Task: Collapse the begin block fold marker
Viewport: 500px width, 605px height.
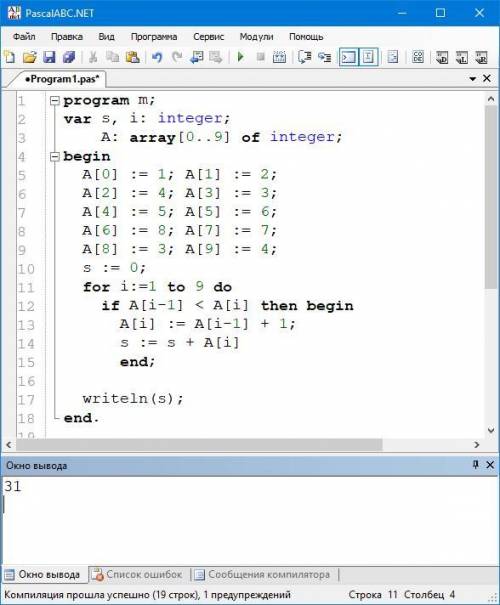Action: (x=55, y=157)
